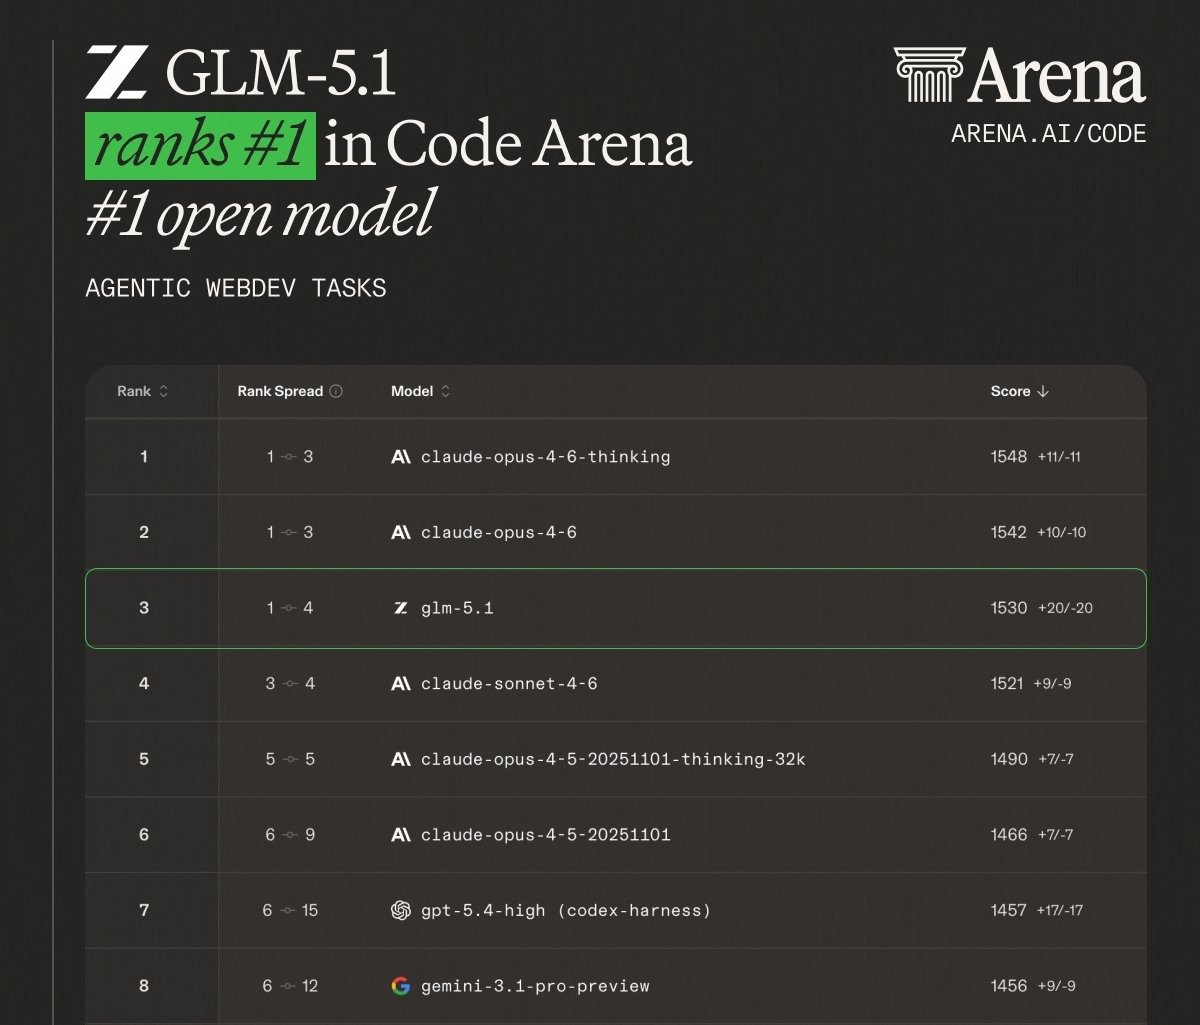Click the OpenAI icon next to gpt-5.4-high
Screen dimensions: 1200x1025
[400, 911]
